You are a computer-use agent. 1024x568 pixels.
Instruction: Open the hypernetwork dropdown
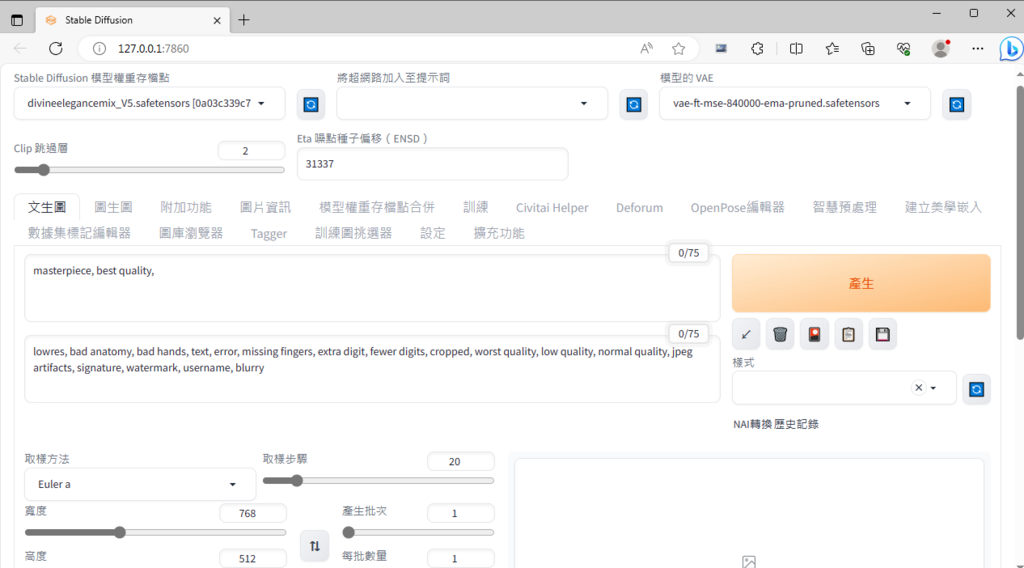coord(472,103)
